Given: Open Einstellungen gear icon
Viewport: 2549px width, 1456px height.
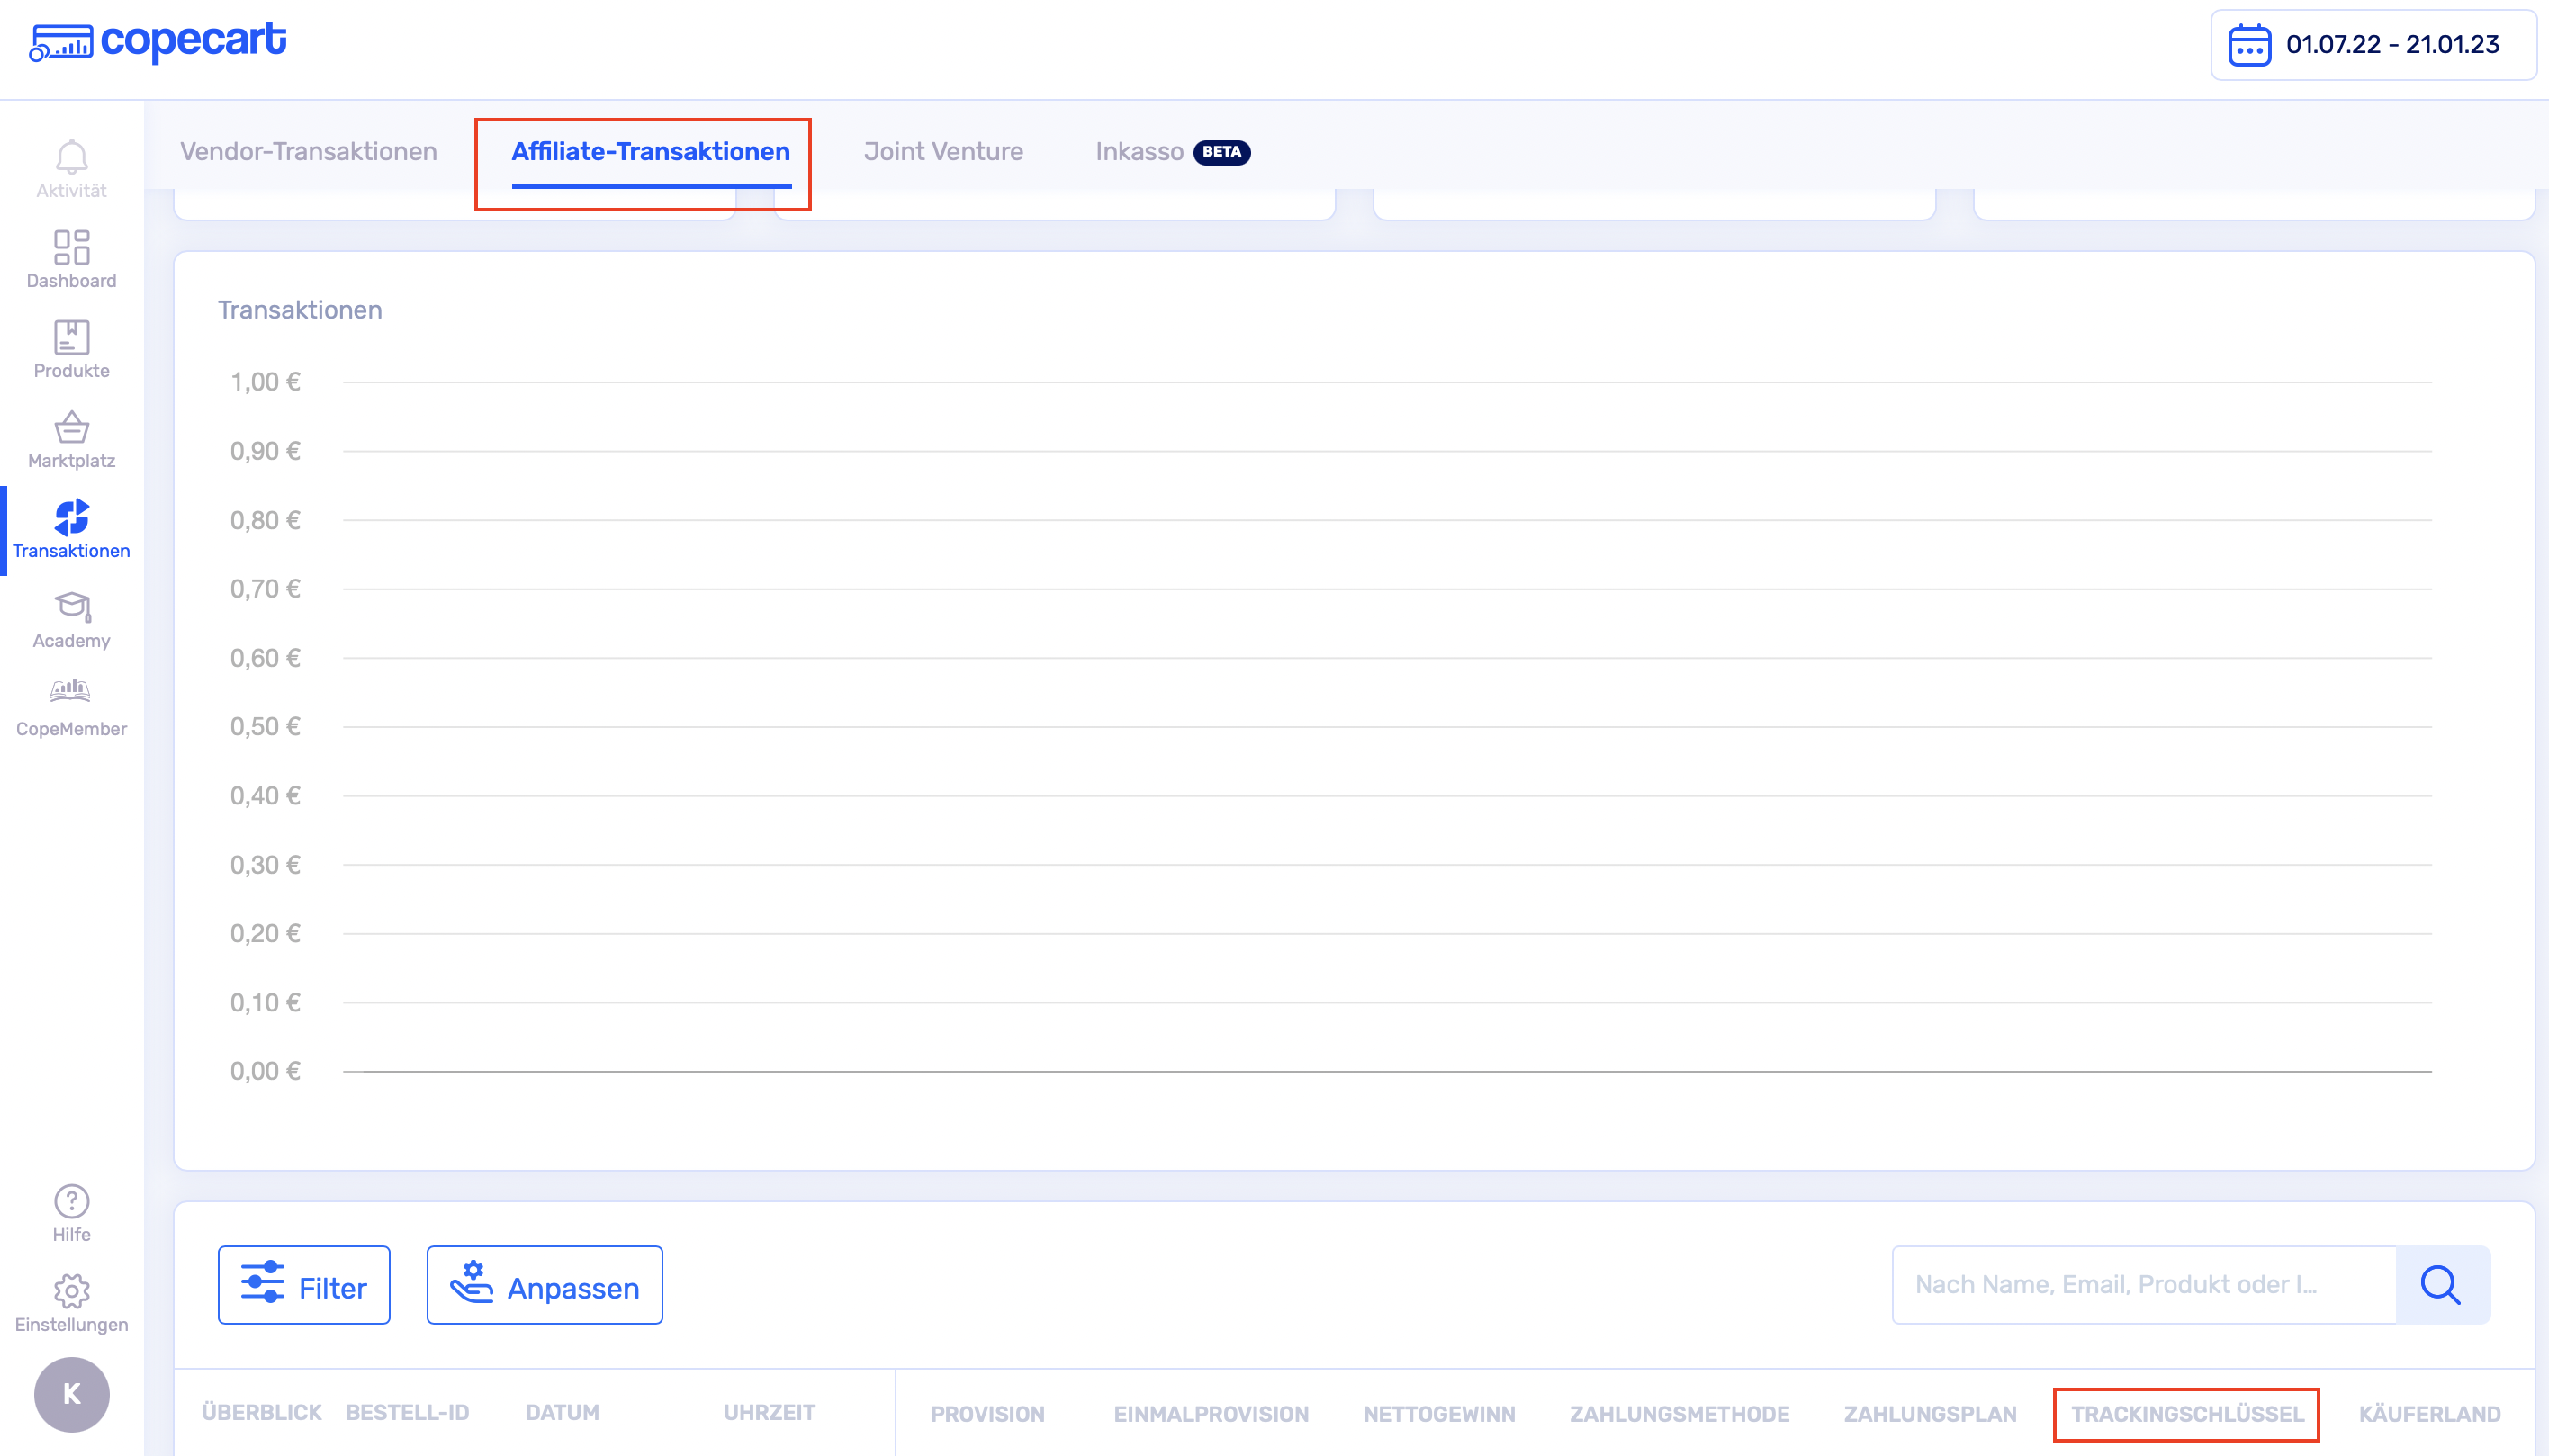Looking at the screenshot, I should coord(71,1303).
